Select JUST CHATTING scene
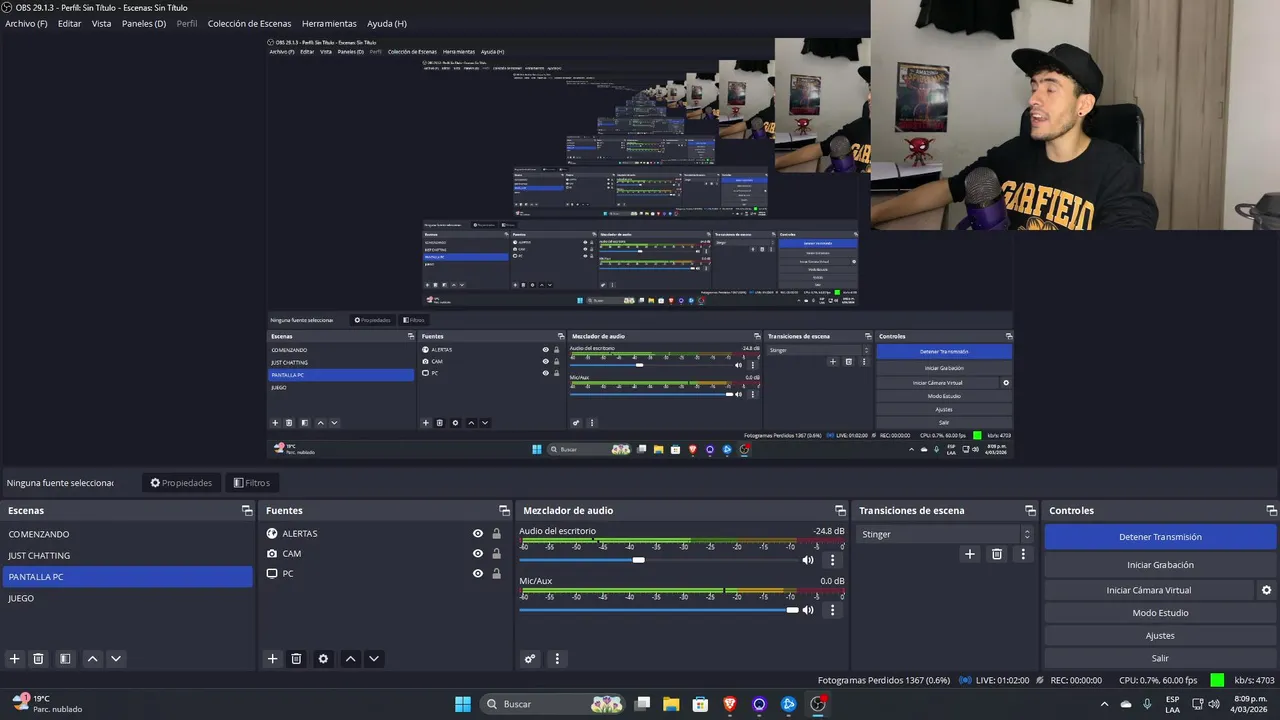 [127, 555]
